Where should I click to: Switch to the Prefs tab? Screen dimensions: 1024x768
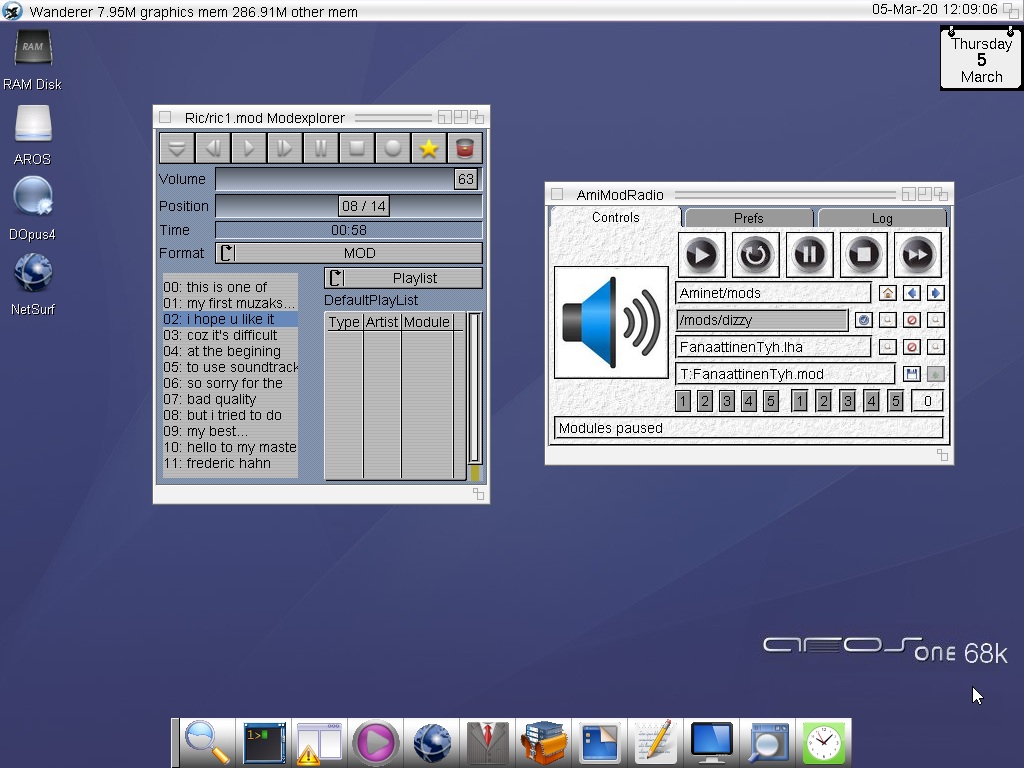tap(748, 218)
